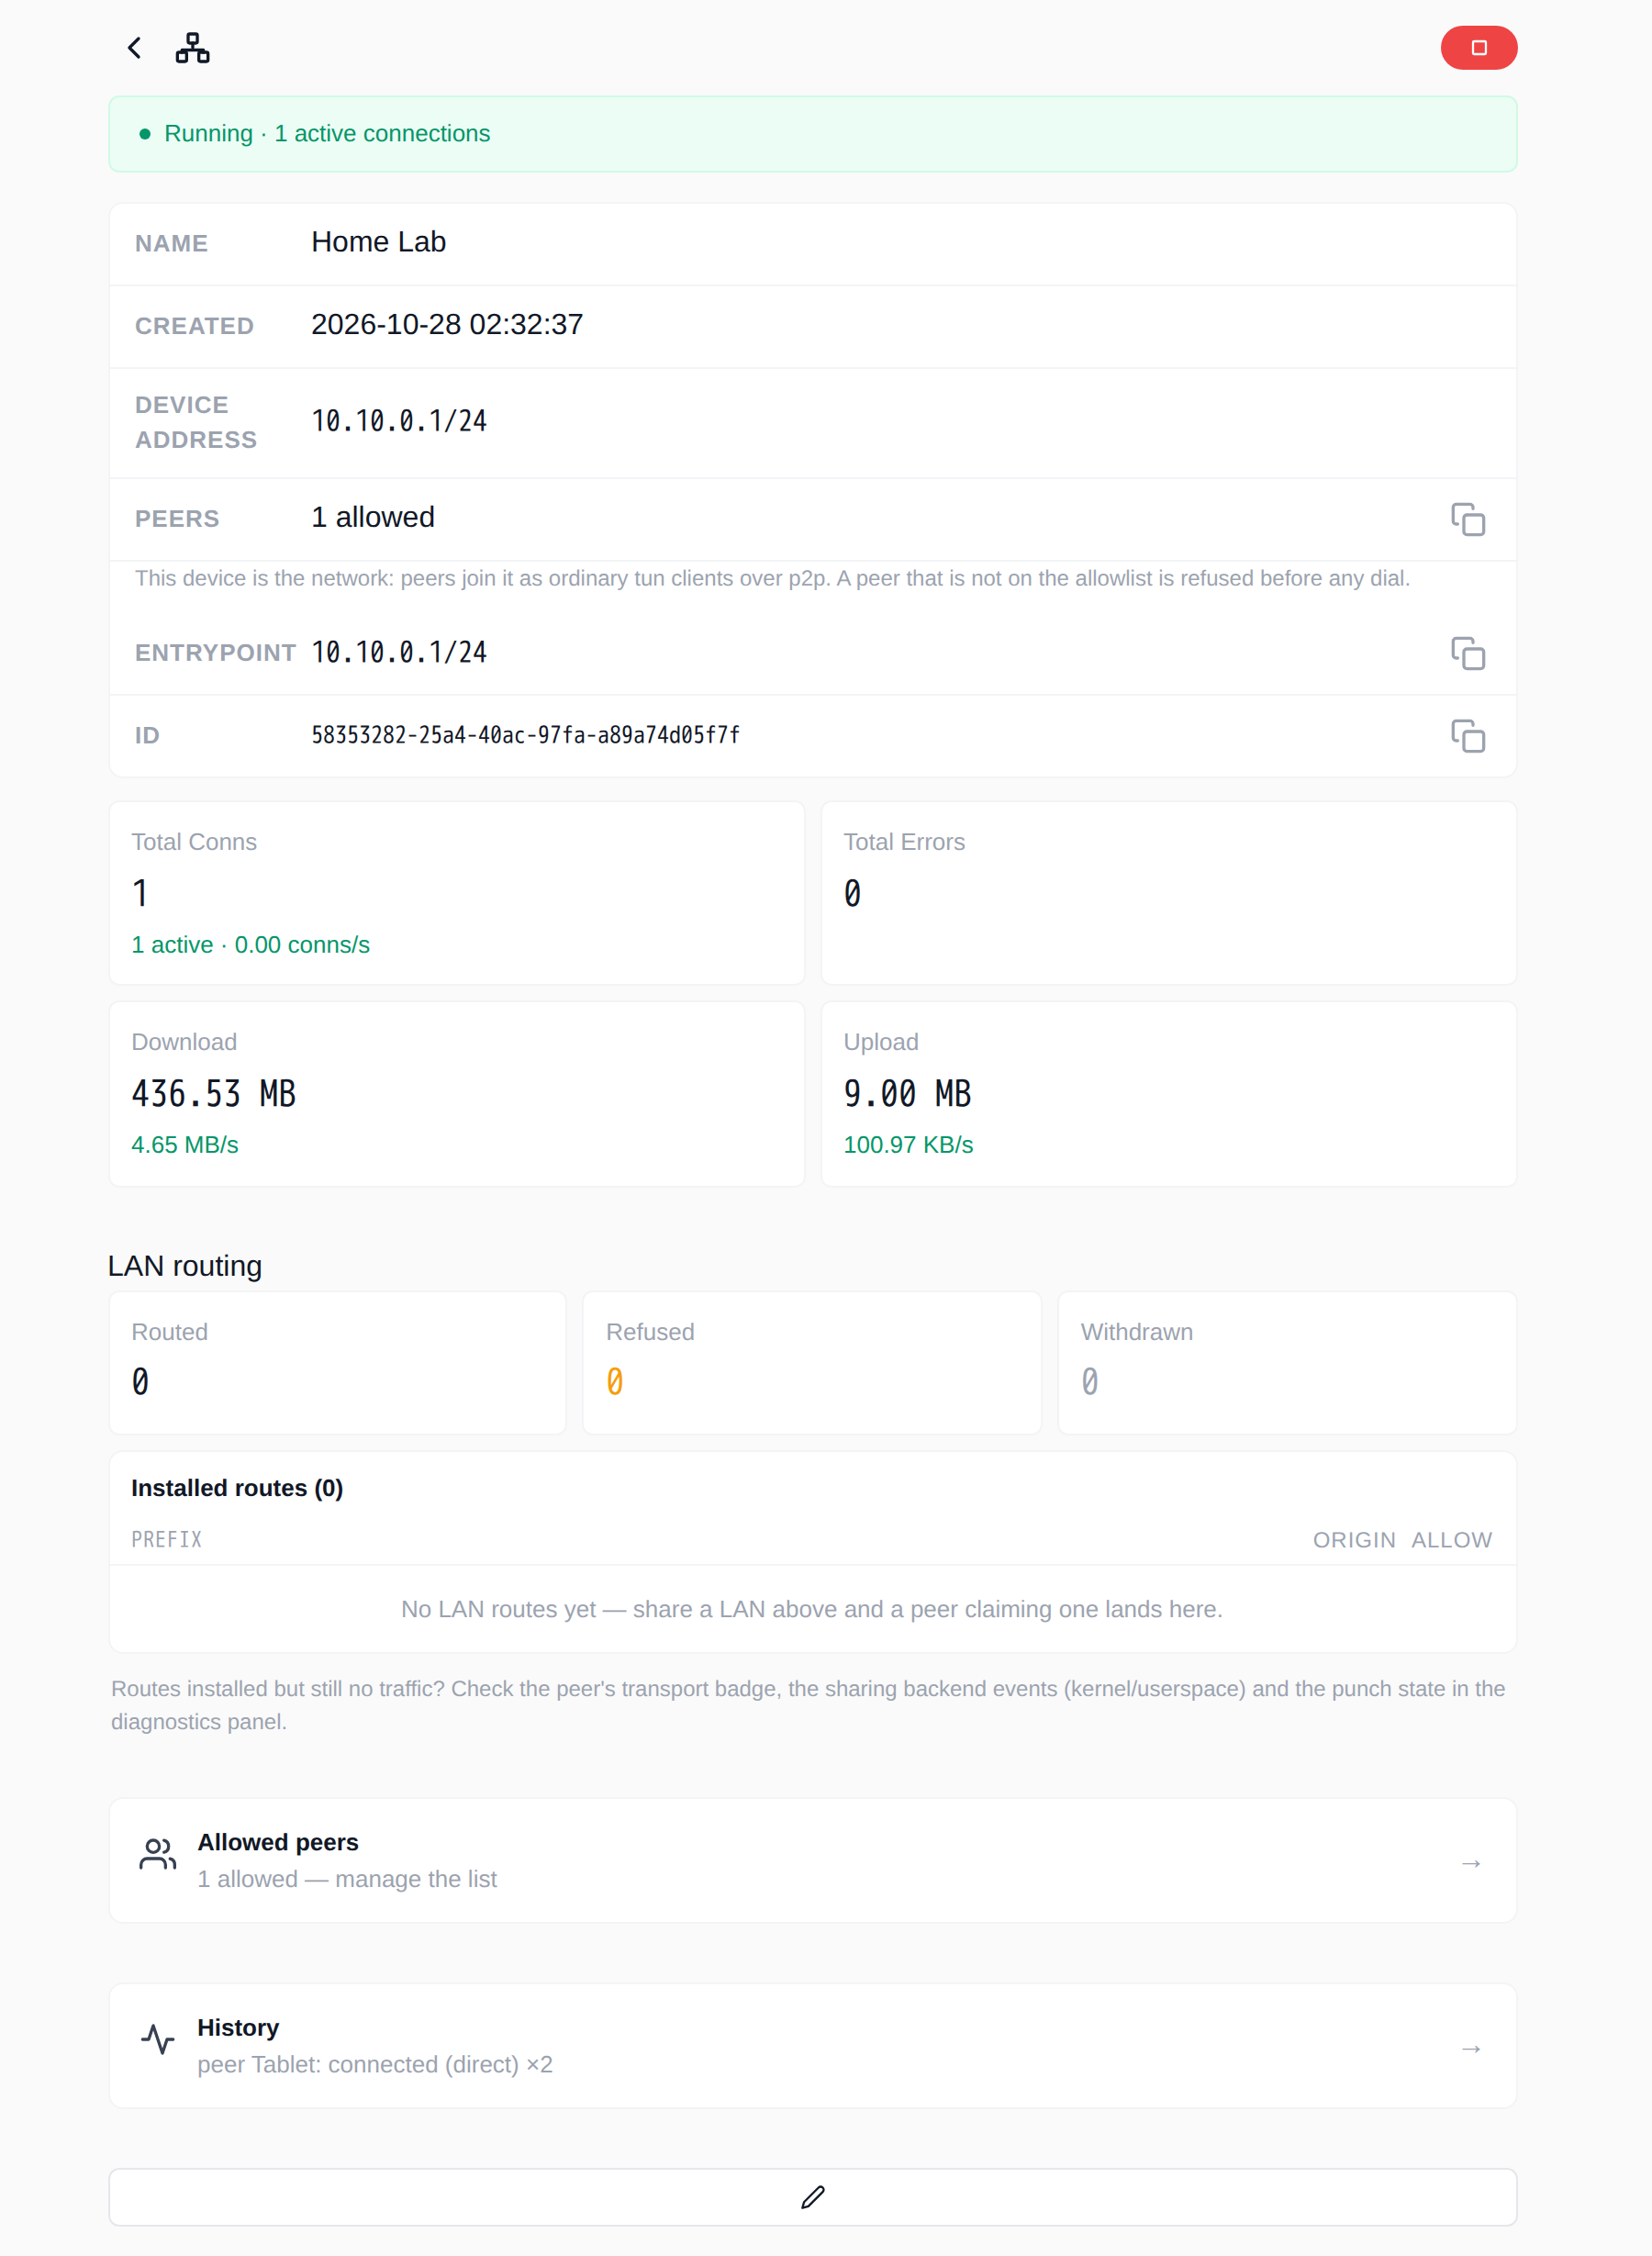The width and height of the screenshot is (1652, 2256).
Task: Select the download rate '4.65 MB/s'
Action: [185, 1145]
